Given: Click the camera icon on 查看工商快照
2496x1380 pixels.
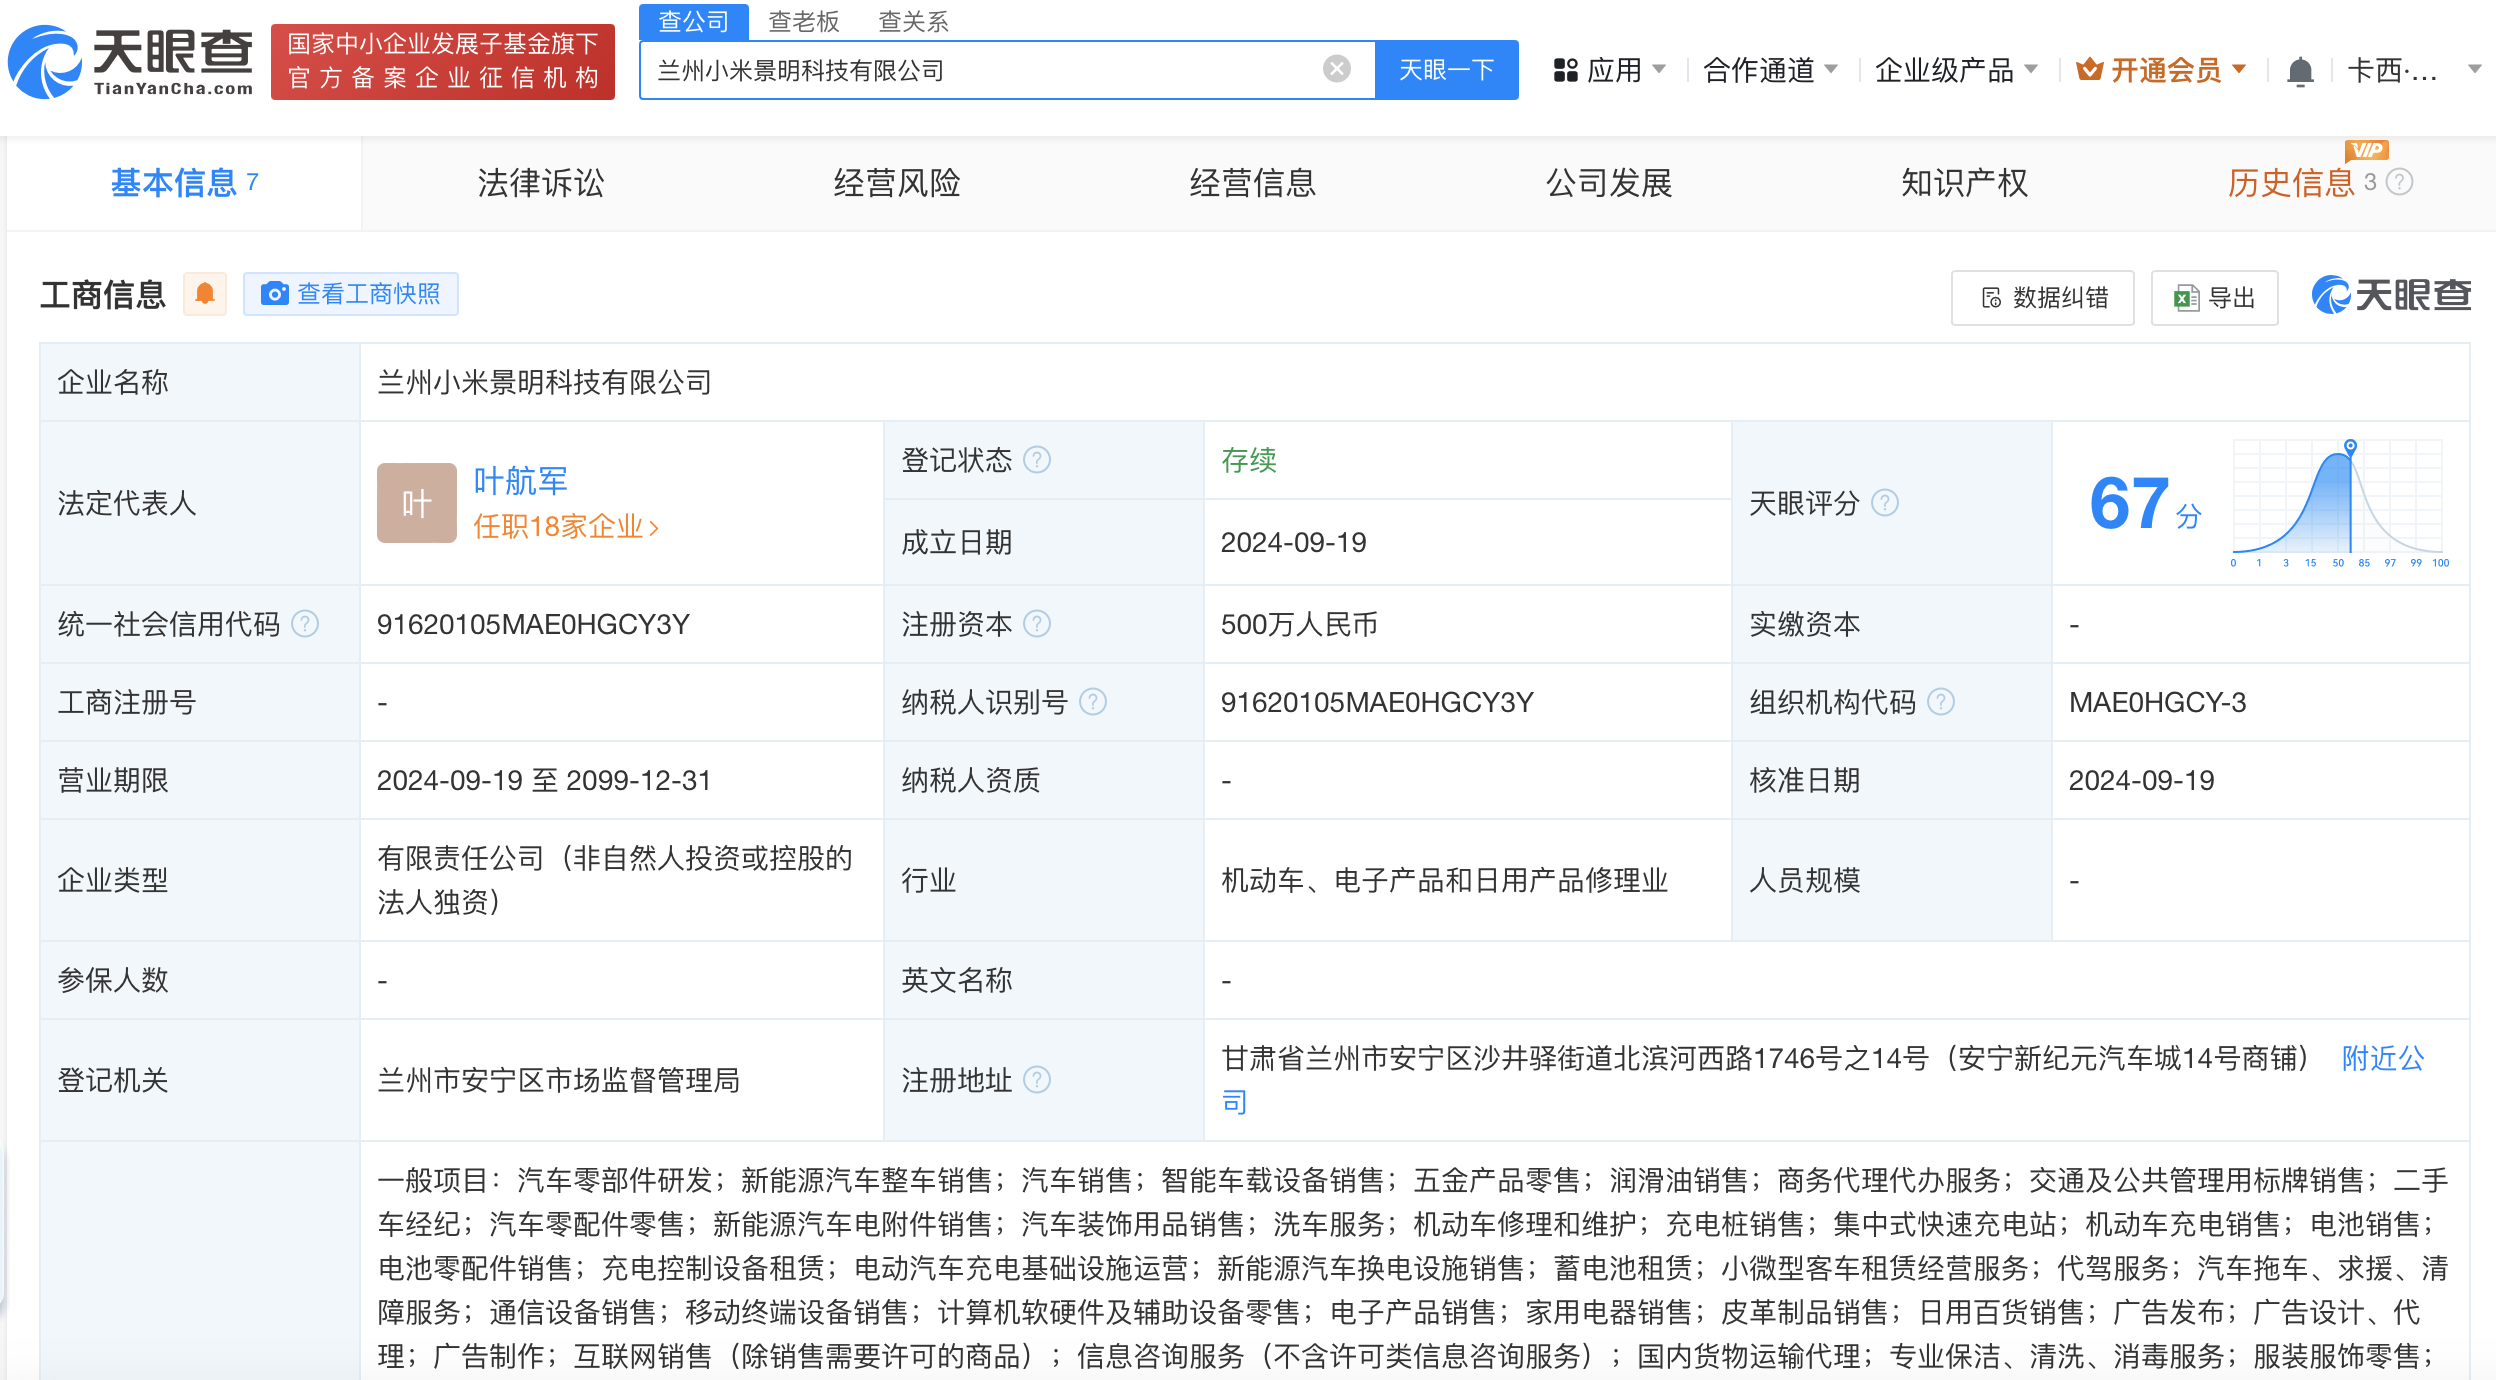Looking at the screenshot, I should (x=274, y=294).
